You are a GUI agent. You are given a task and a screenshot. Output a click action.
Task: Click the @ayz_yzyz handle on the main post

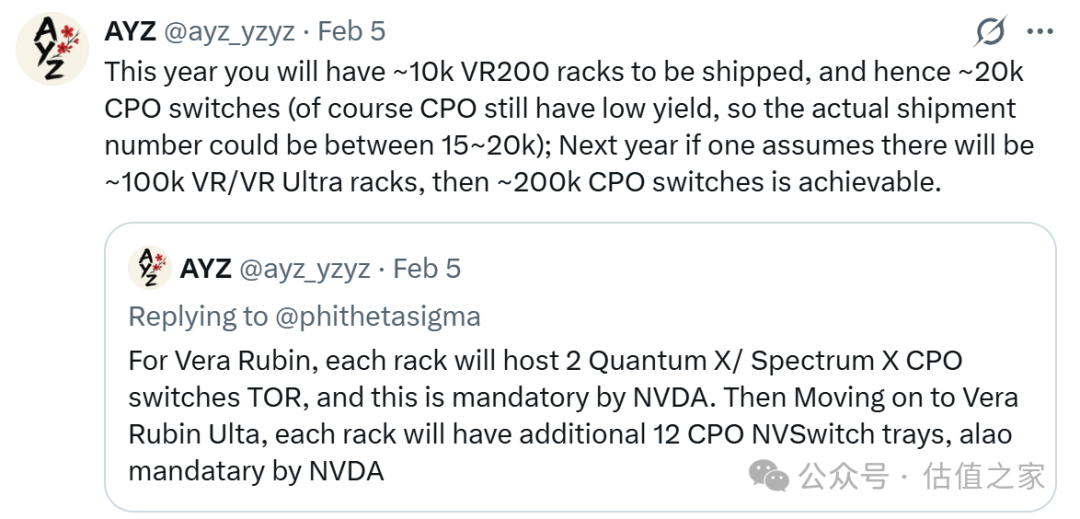click(x=228, y=31)
